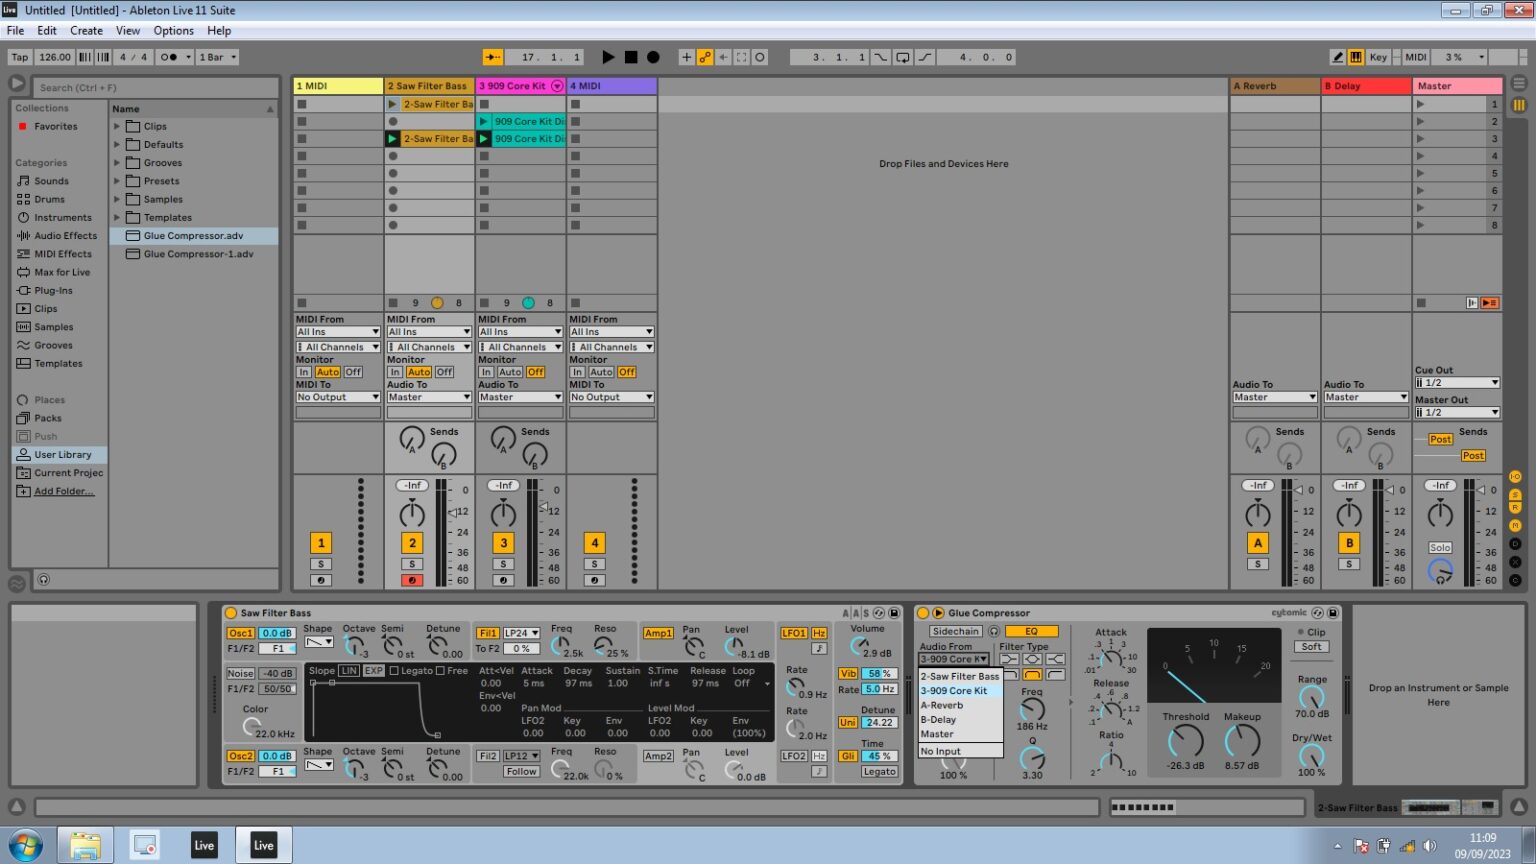1536x864 pixels.
Task: Select Audio Effects category in browser
Action: 65,236
